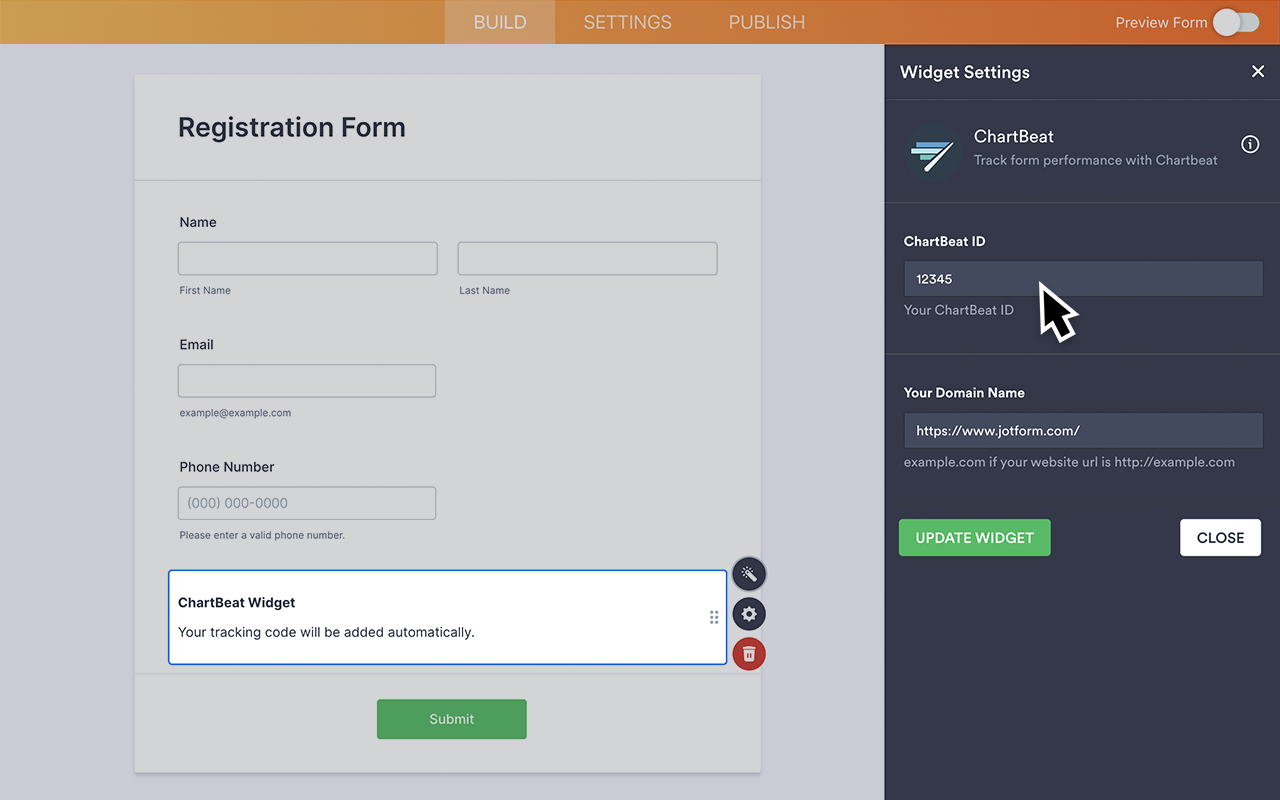This screenshot has width=1280, height=800.
Task: Close the Widget Settings panel with the X
Action: click(1258, 71)
